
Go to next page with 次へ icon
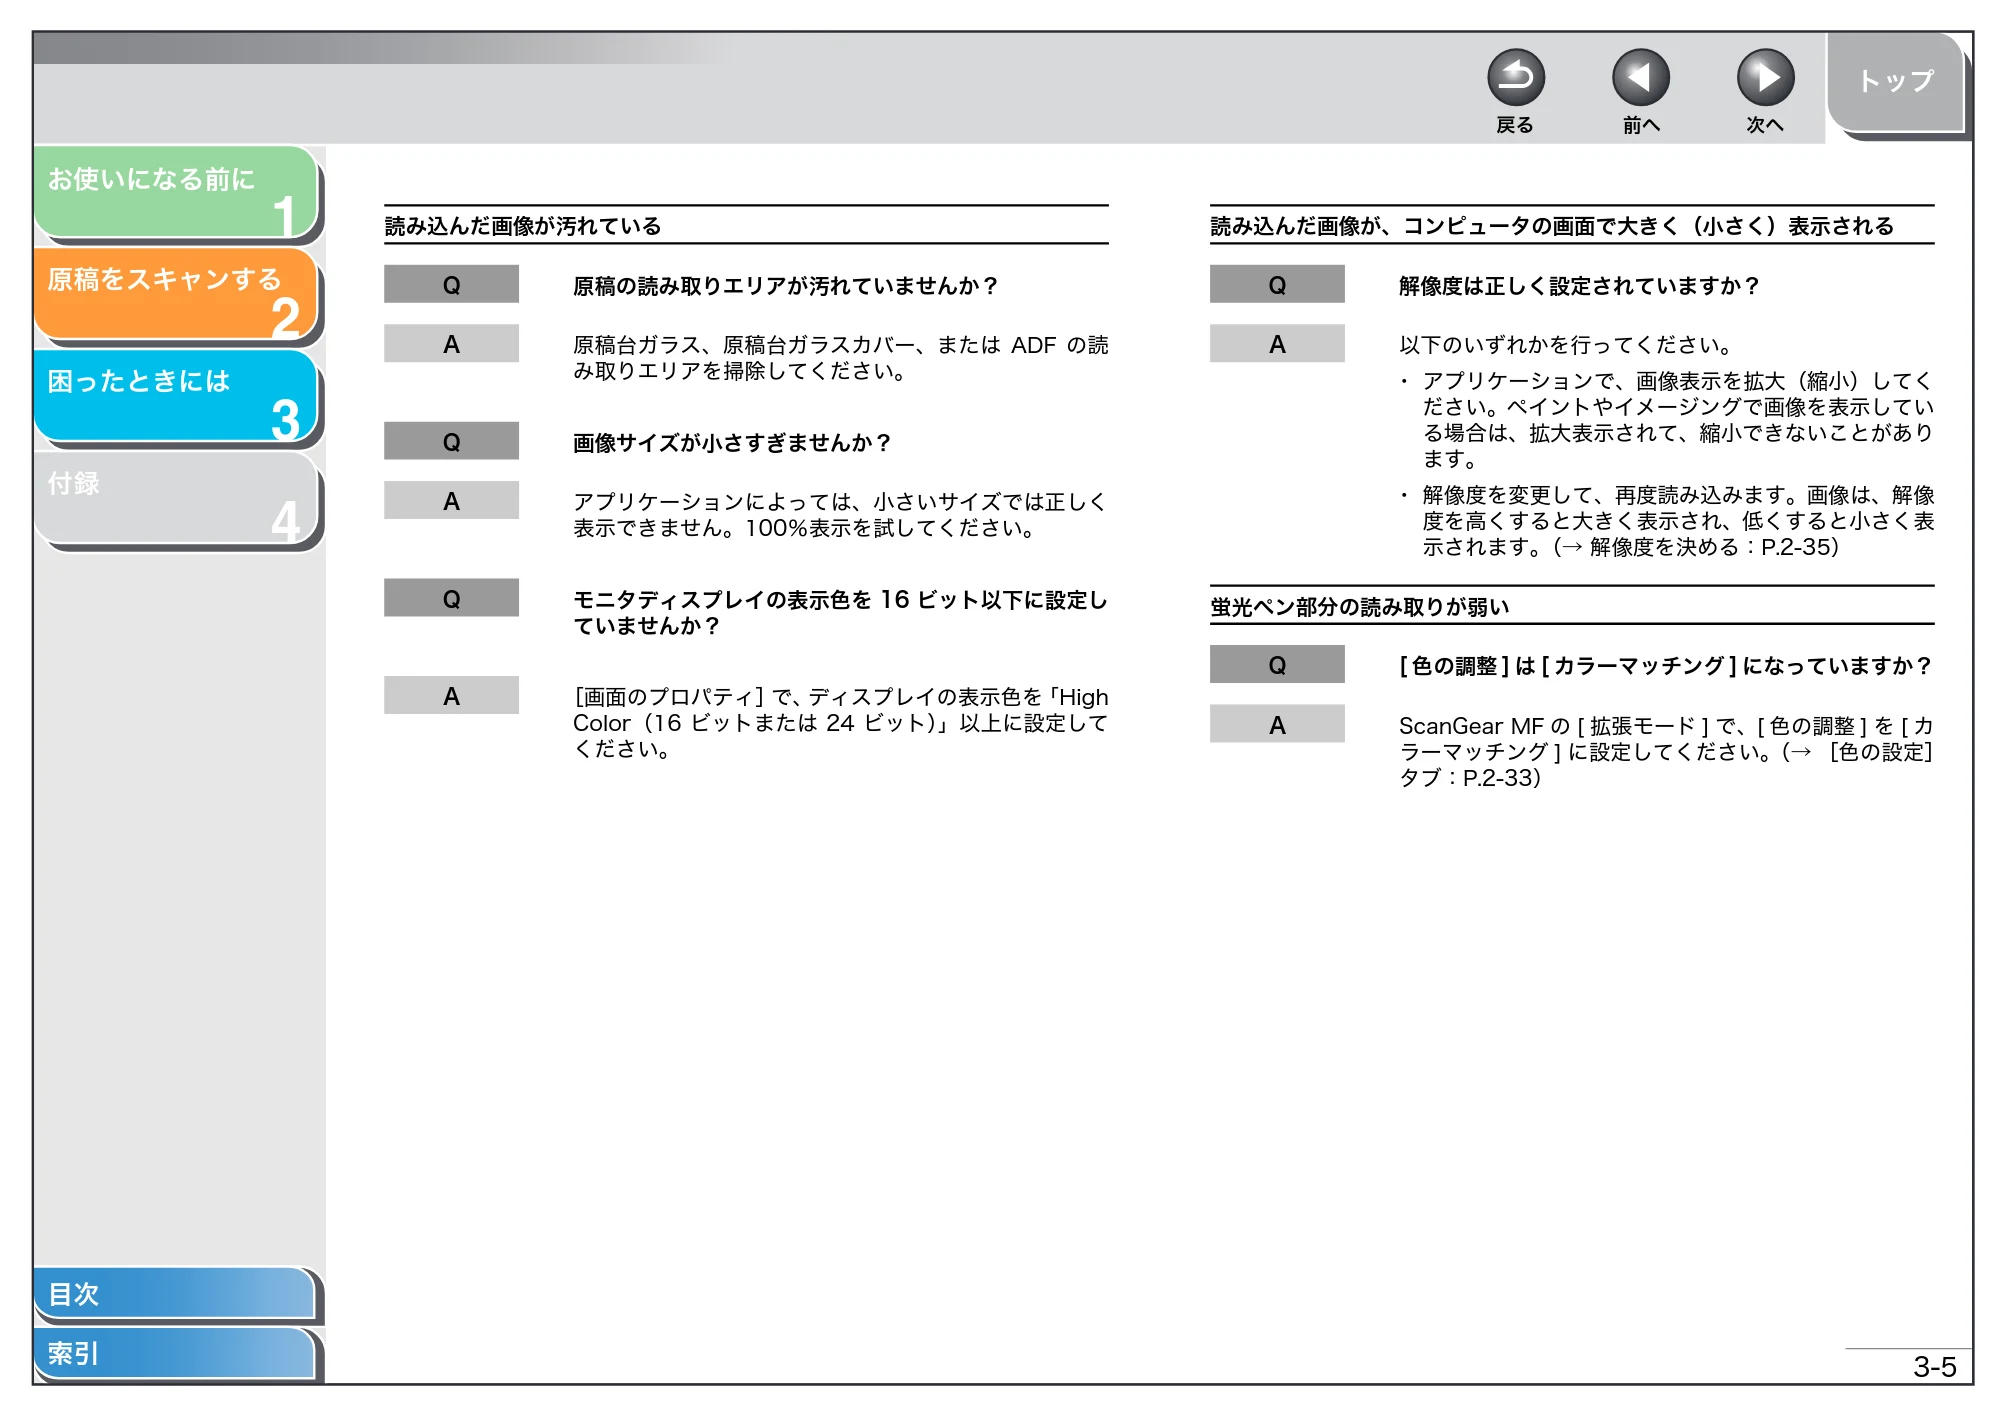pyautogui.click(x=1765, y=78)
